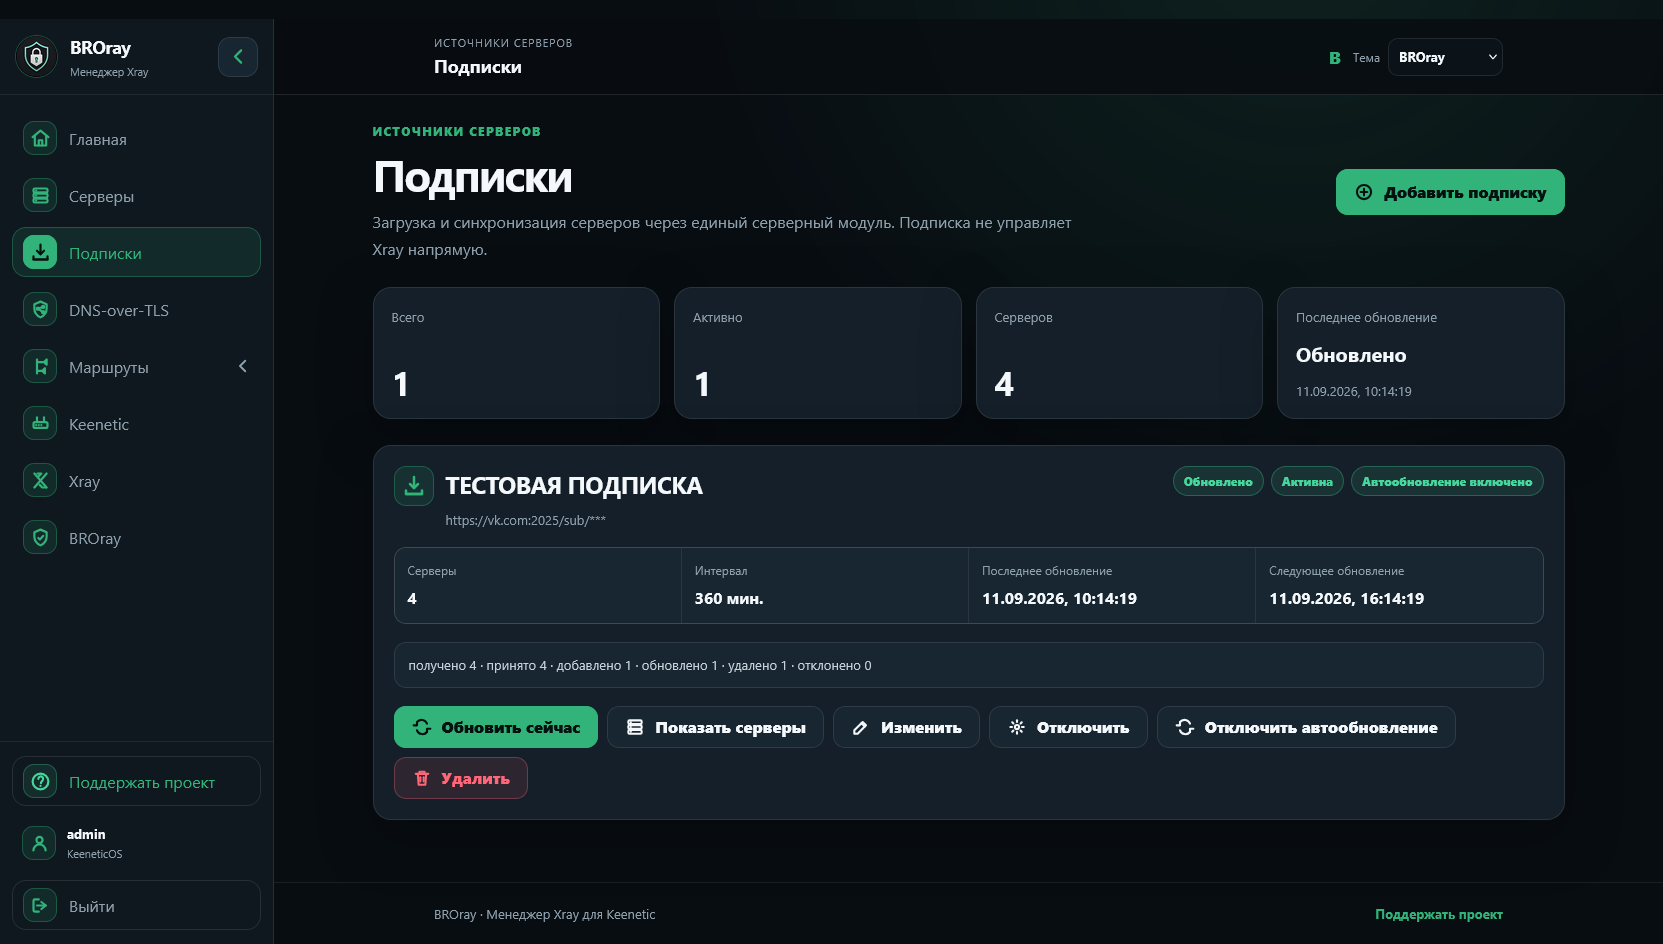Select the Xray sidebar icon
The width and height of the screenshot is (1663, 944).
[x=40, y=481]
